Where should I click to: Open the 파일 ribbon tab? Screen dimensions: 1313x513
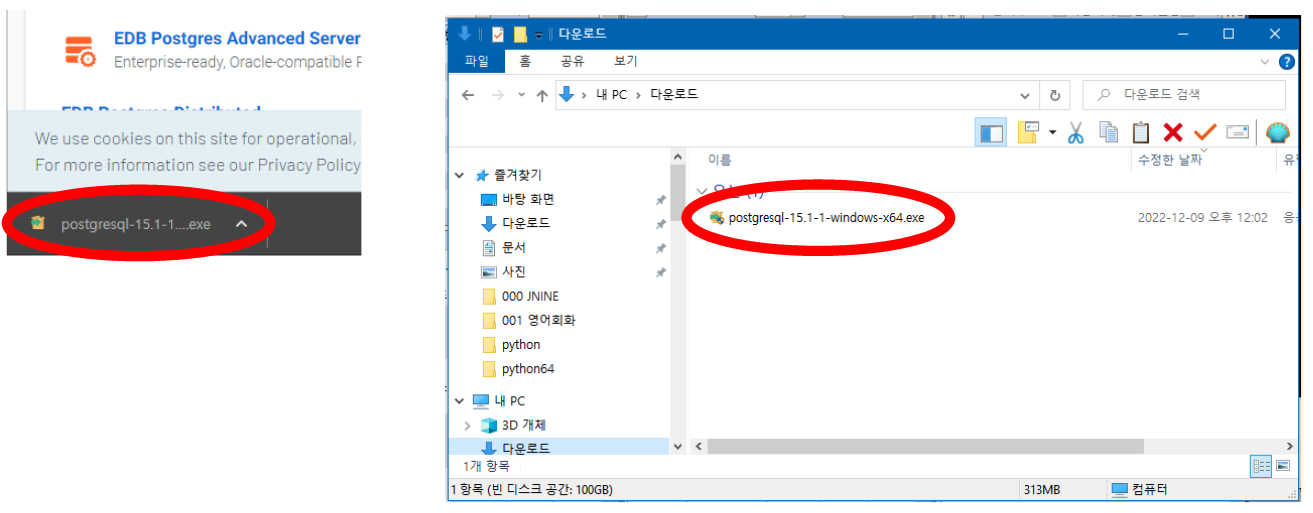coord(477,61)
